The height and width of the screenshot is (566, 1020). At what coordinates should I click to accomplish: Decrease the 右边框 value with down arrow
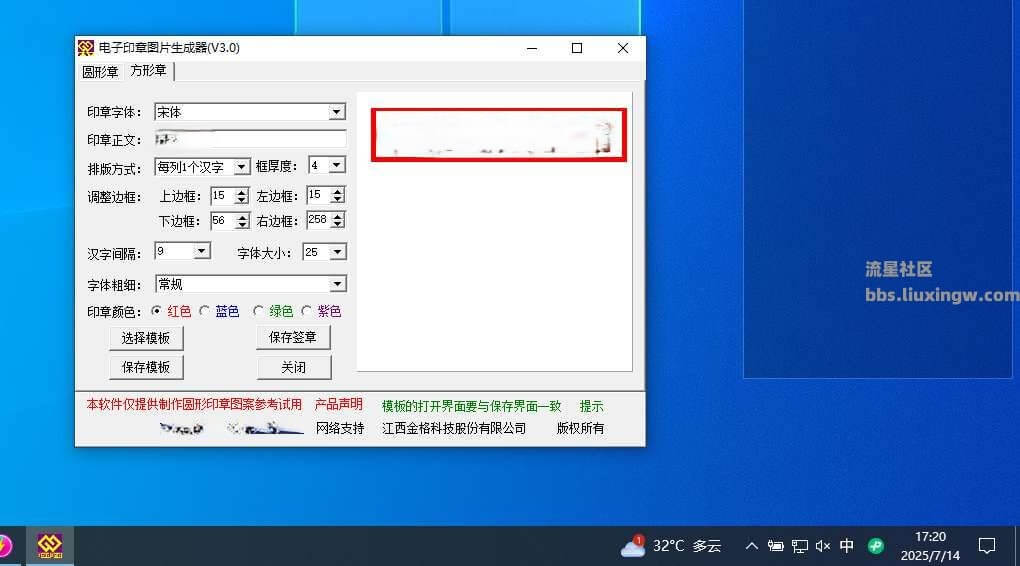pos(337,224)
